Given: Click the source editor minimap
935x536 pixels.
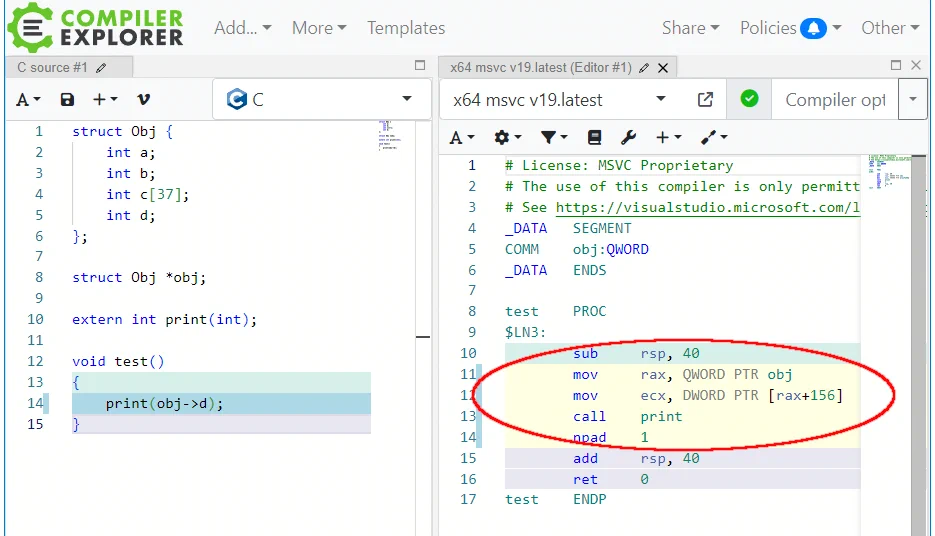Looking at the screenshot, I should (x=389, y=135).
